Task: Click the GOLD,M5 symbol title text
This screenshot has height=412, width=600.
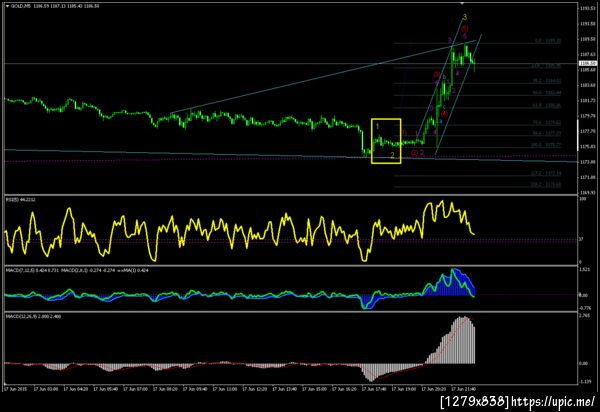Action: [21, 6]
